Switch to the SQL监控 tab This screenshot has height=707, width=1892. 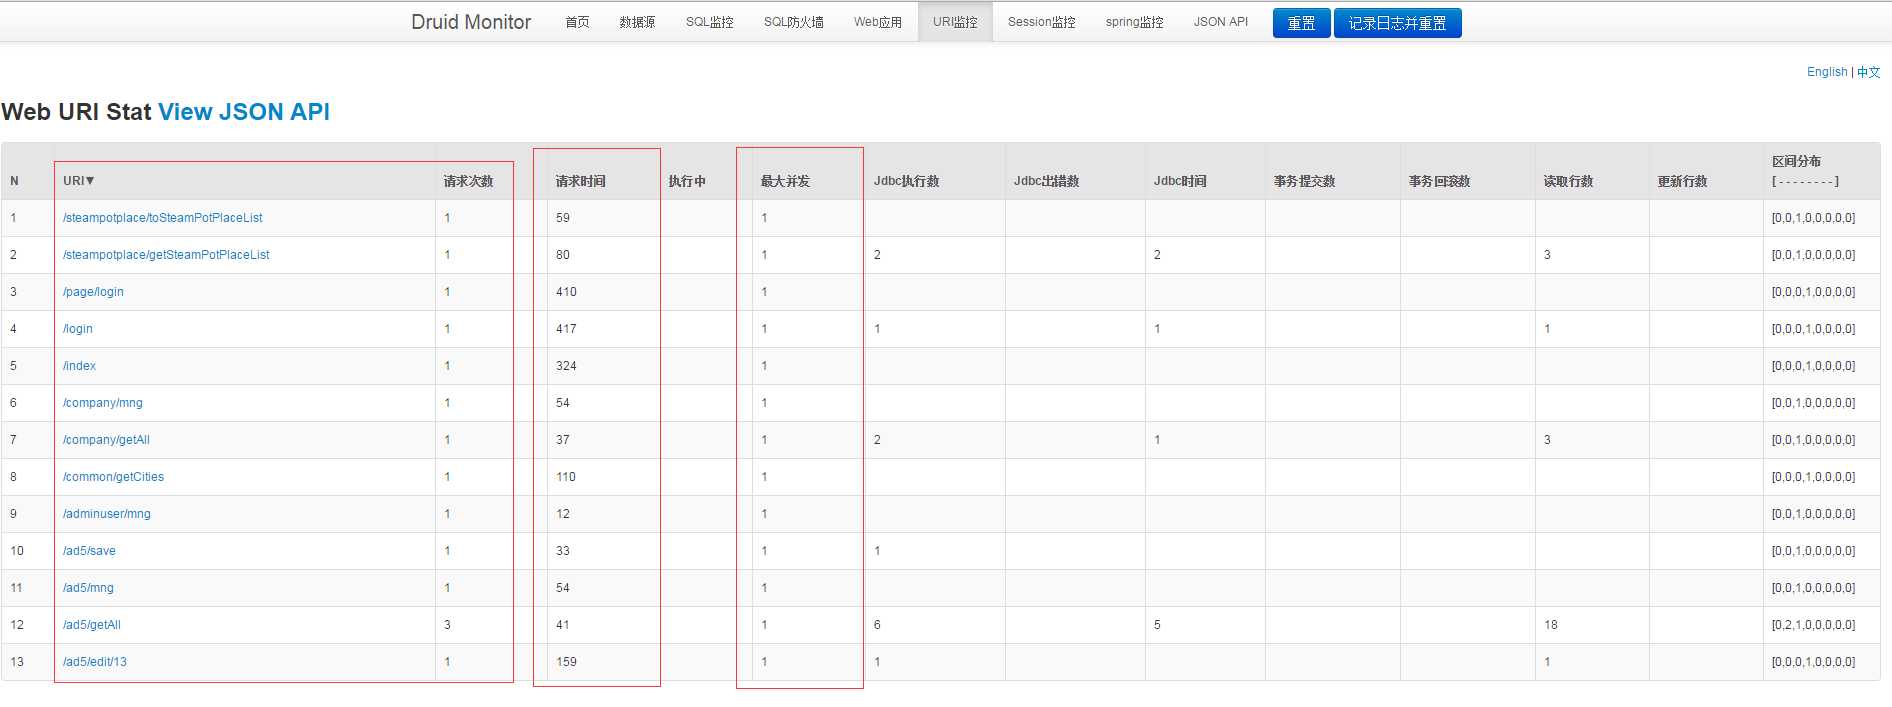point(710,22)
